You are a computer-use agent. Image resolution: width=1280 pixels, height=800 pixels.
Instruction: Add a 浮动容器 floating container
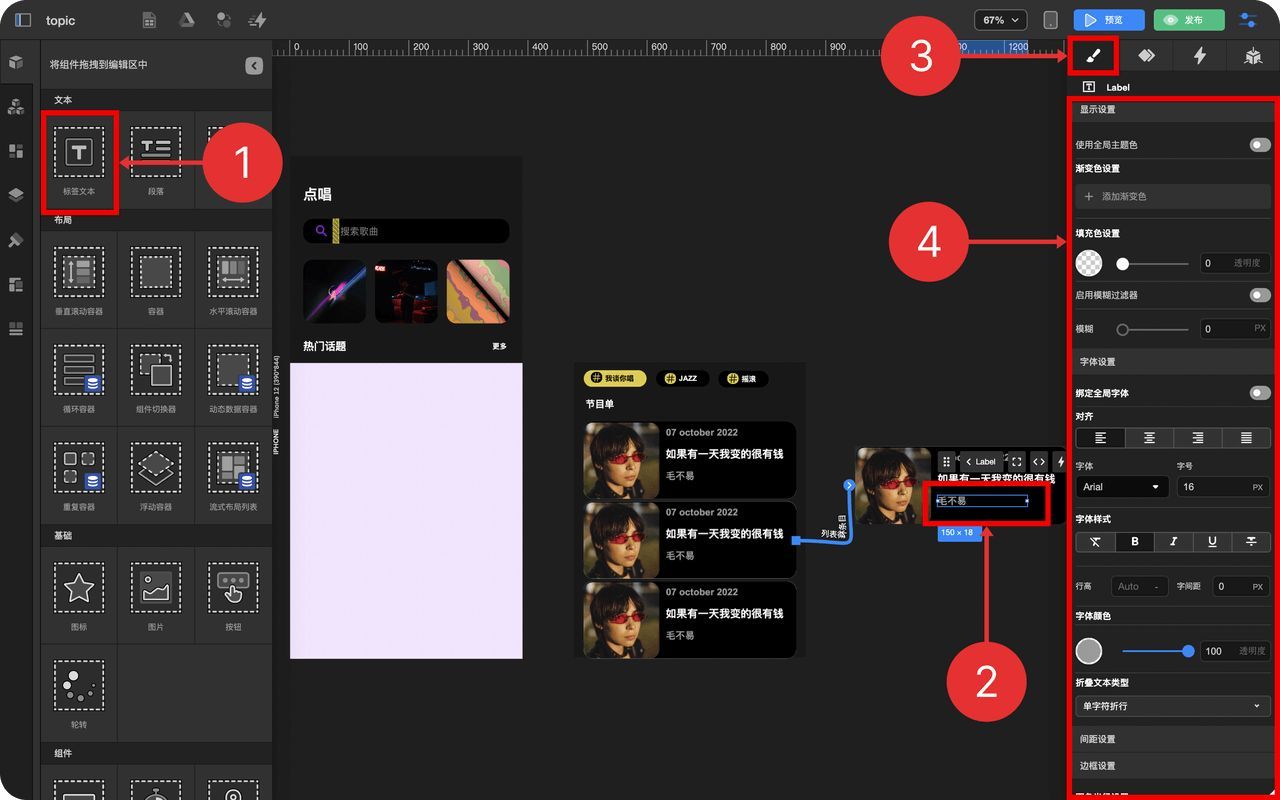[156, 477]
